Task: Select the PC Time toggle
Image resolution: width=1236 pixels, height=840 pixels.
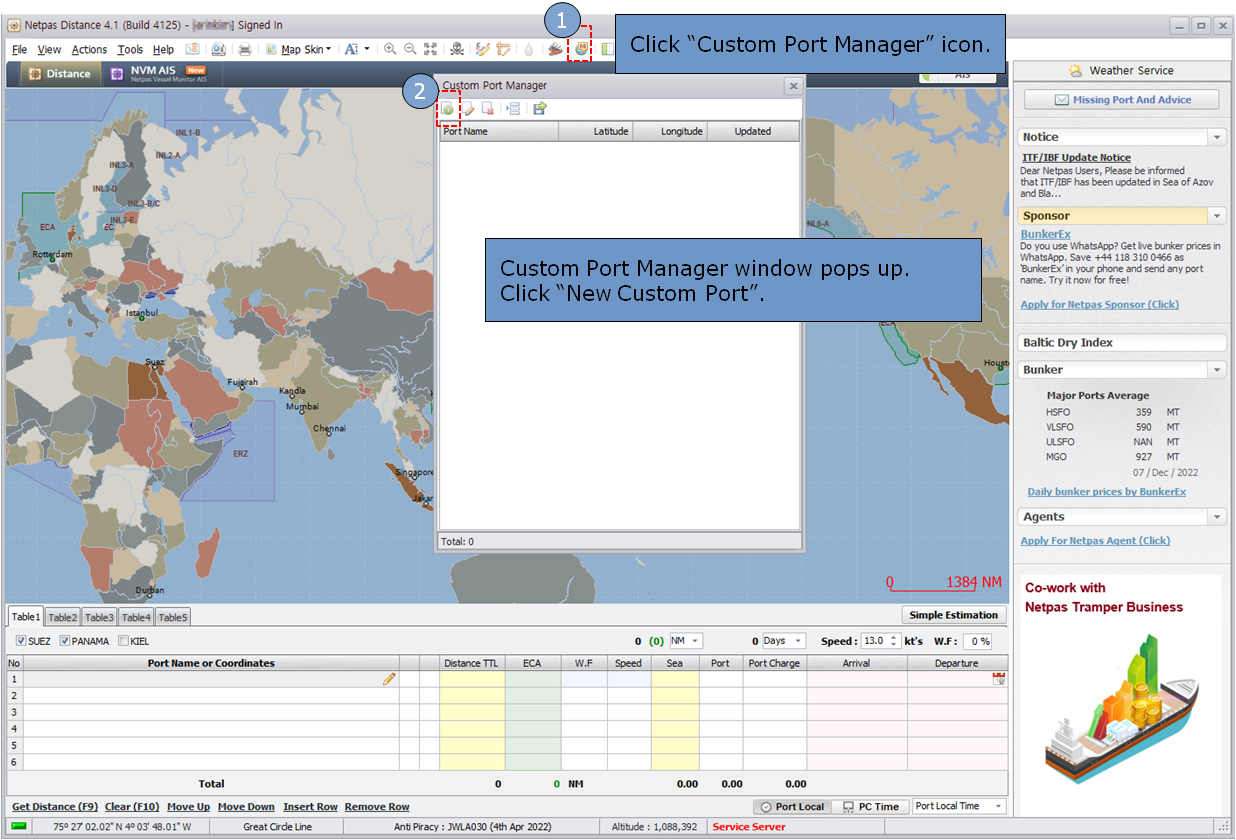Action: point(872,807)
